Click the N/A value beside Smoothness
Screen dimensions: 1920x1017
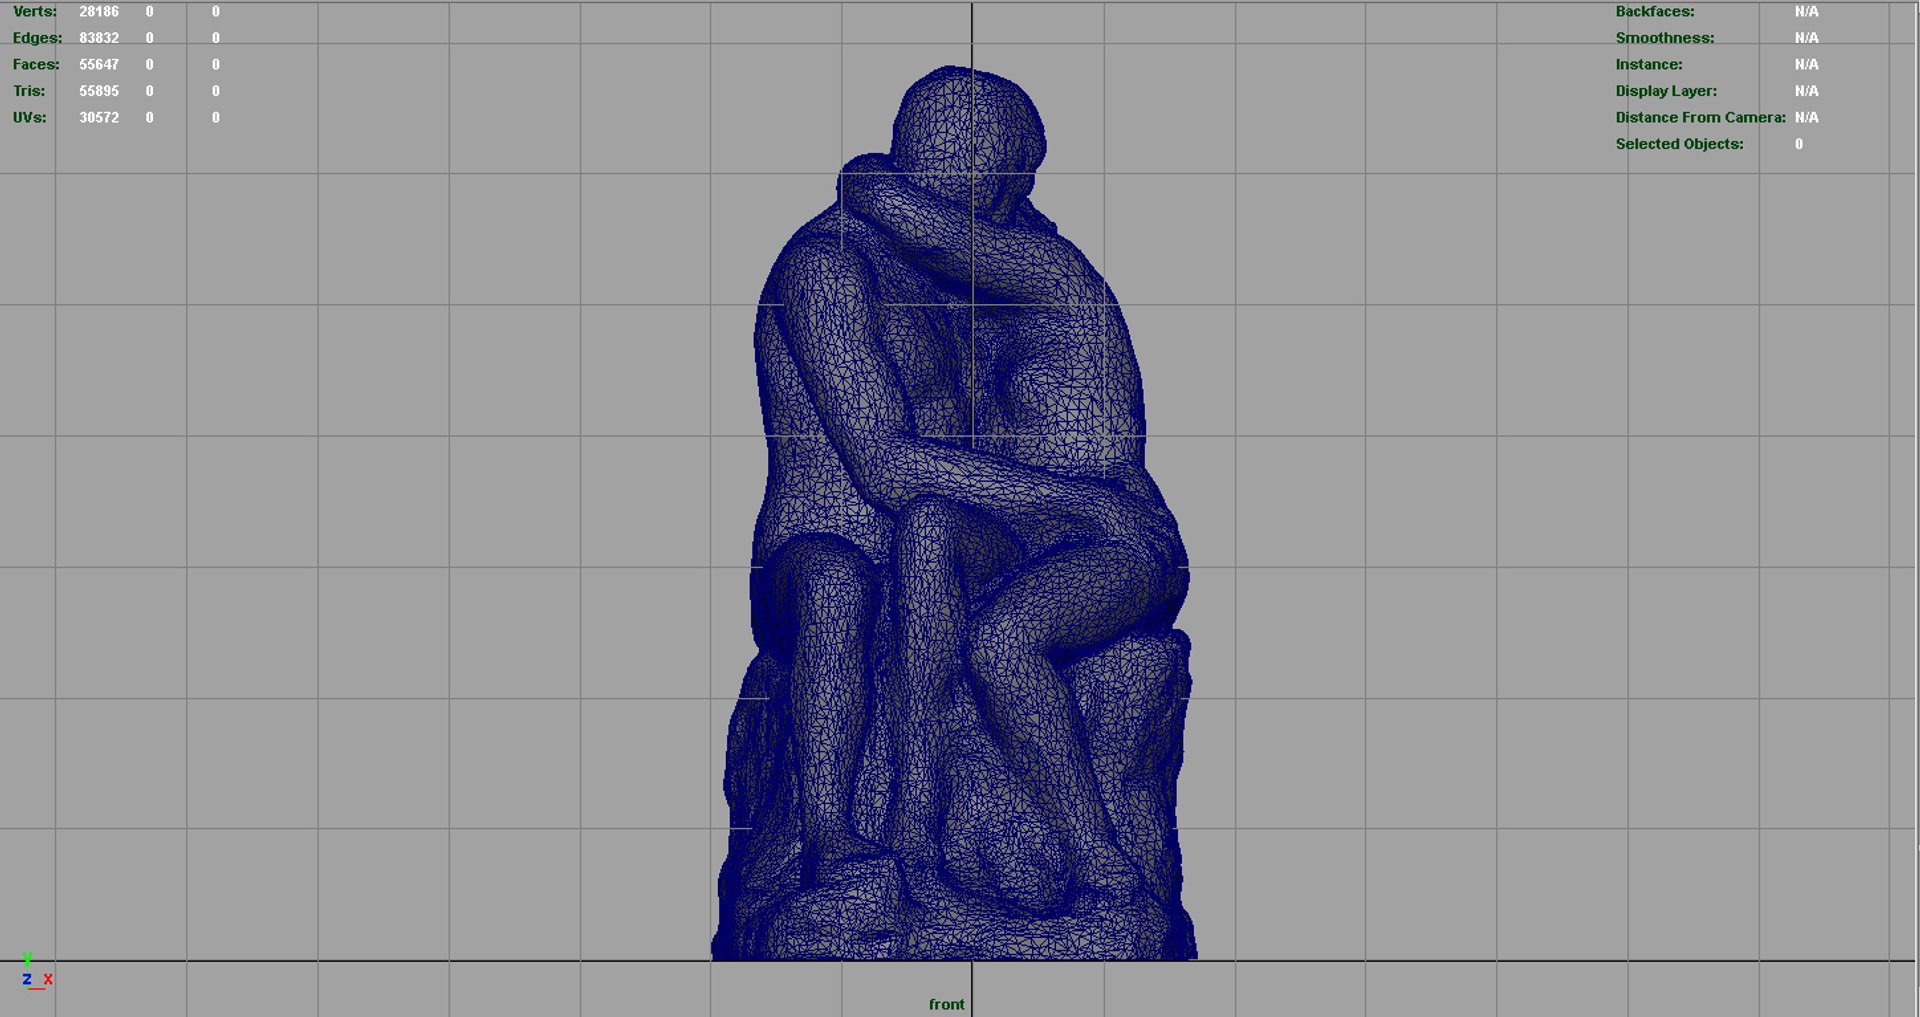pyautogui.click(x=1806, y=38)
